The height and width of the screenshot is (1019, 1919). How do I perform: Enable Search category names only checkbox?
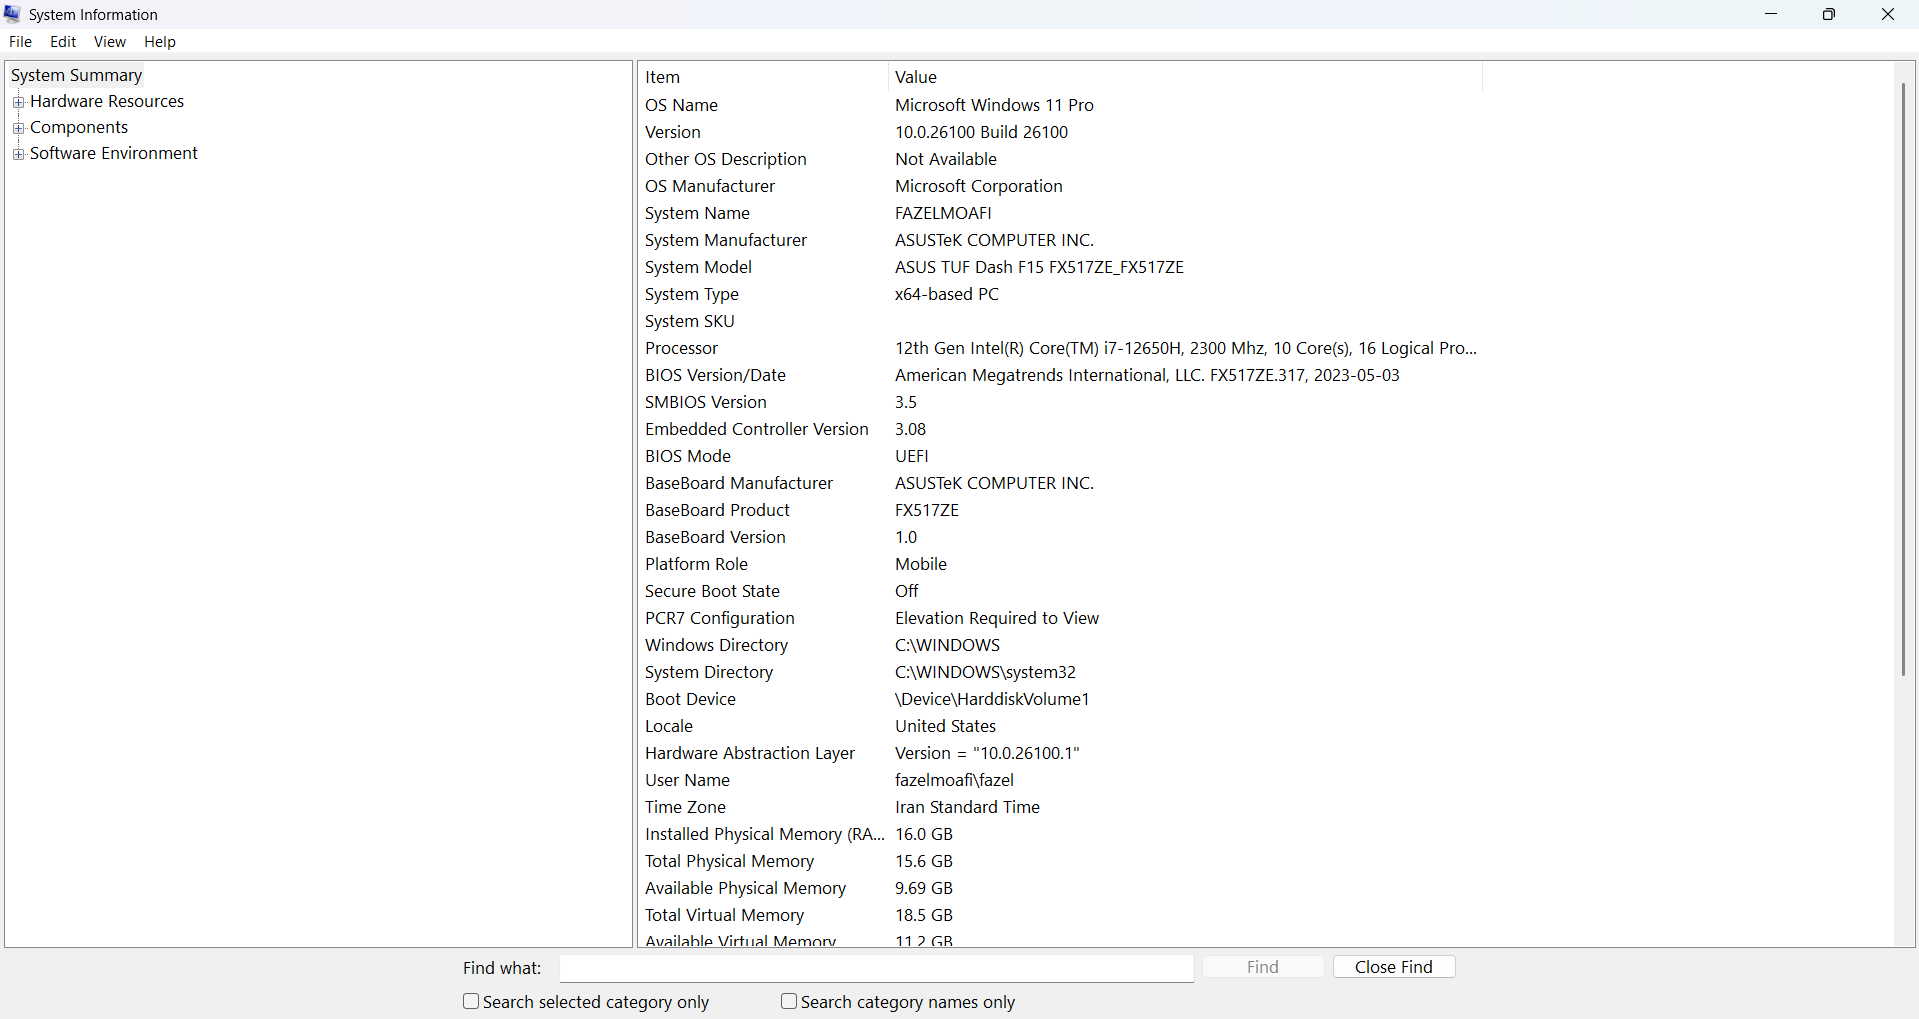(789, 1001)
